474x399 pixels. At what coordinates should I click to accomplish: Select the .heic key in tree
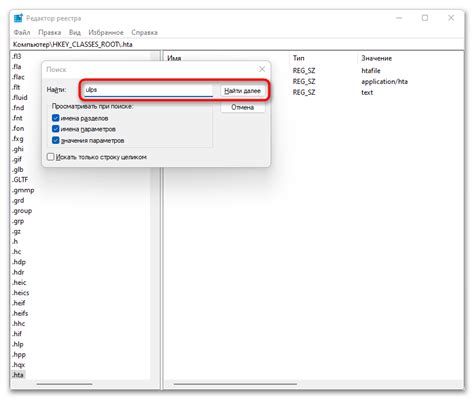19,282
